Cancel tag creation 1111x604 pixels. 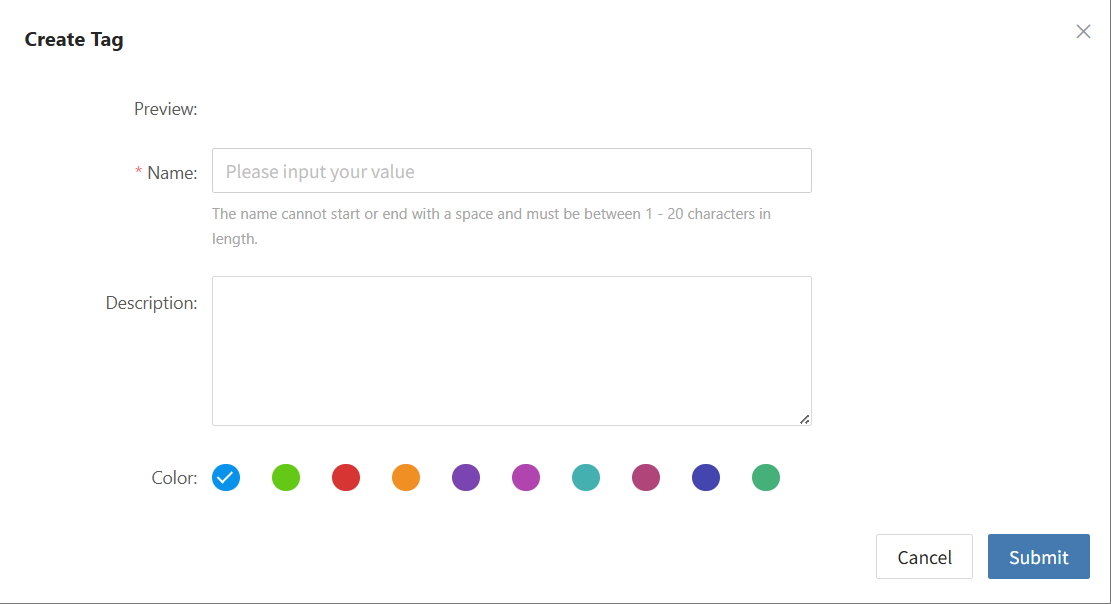coord(924,557)
